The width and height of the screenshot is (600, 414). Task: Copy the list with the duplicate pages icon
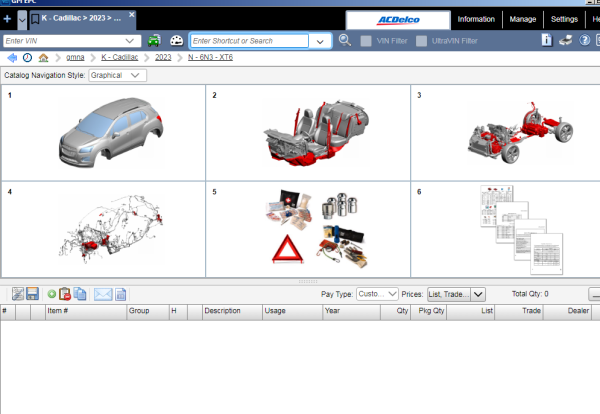[x=80, y=294]
